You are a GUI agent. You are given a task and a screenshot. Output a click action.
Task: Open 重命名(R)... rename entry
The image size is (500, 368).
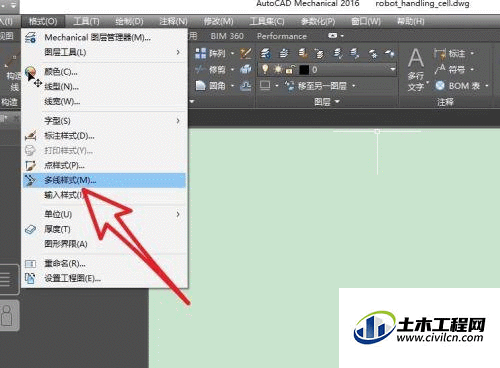click(104, 263)
